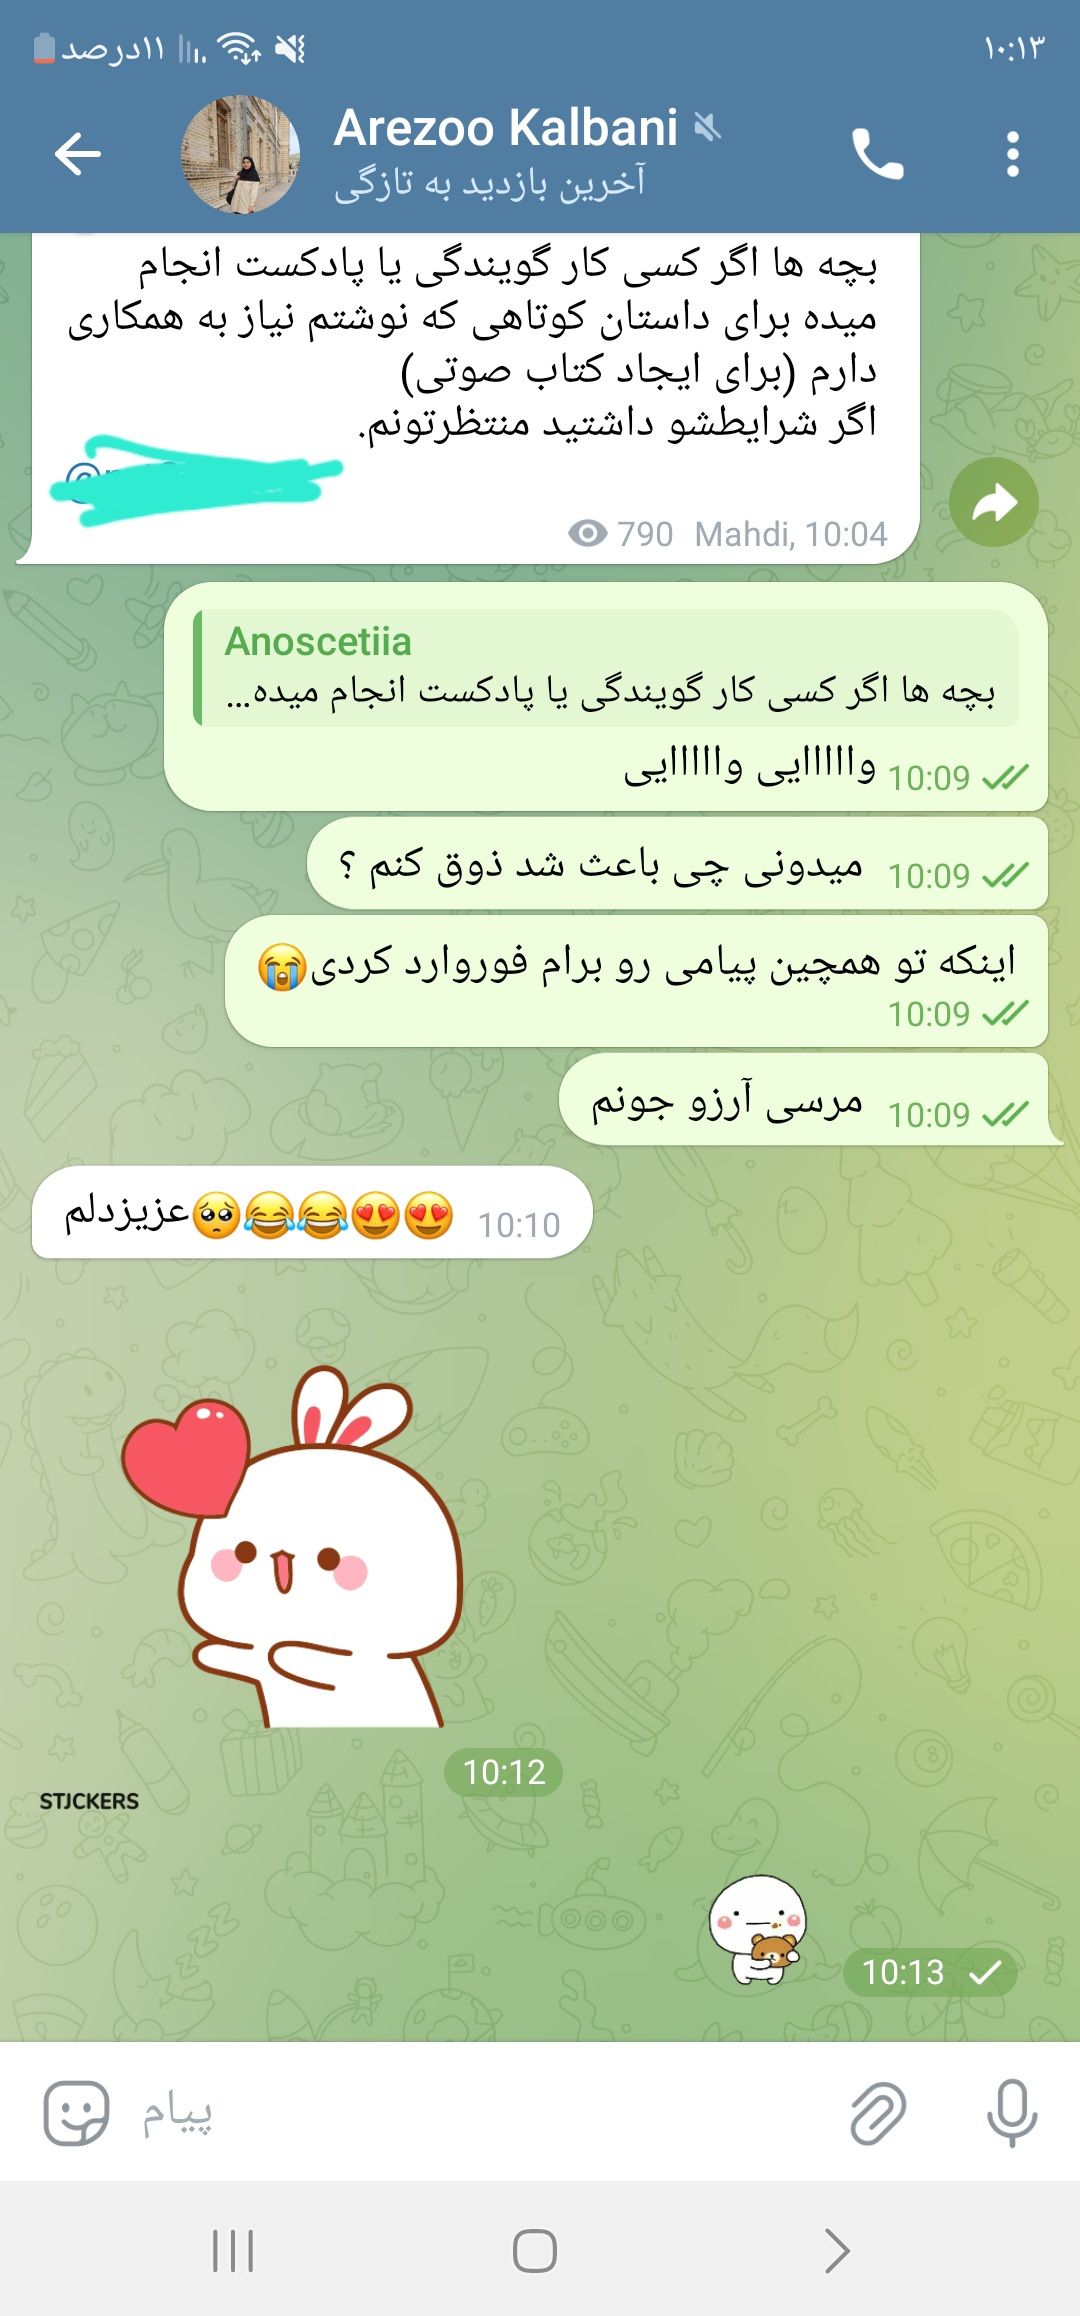Tap the Android back navigation chevron
Viewport: 1080px width, 2316px height.
(837, 2251)
